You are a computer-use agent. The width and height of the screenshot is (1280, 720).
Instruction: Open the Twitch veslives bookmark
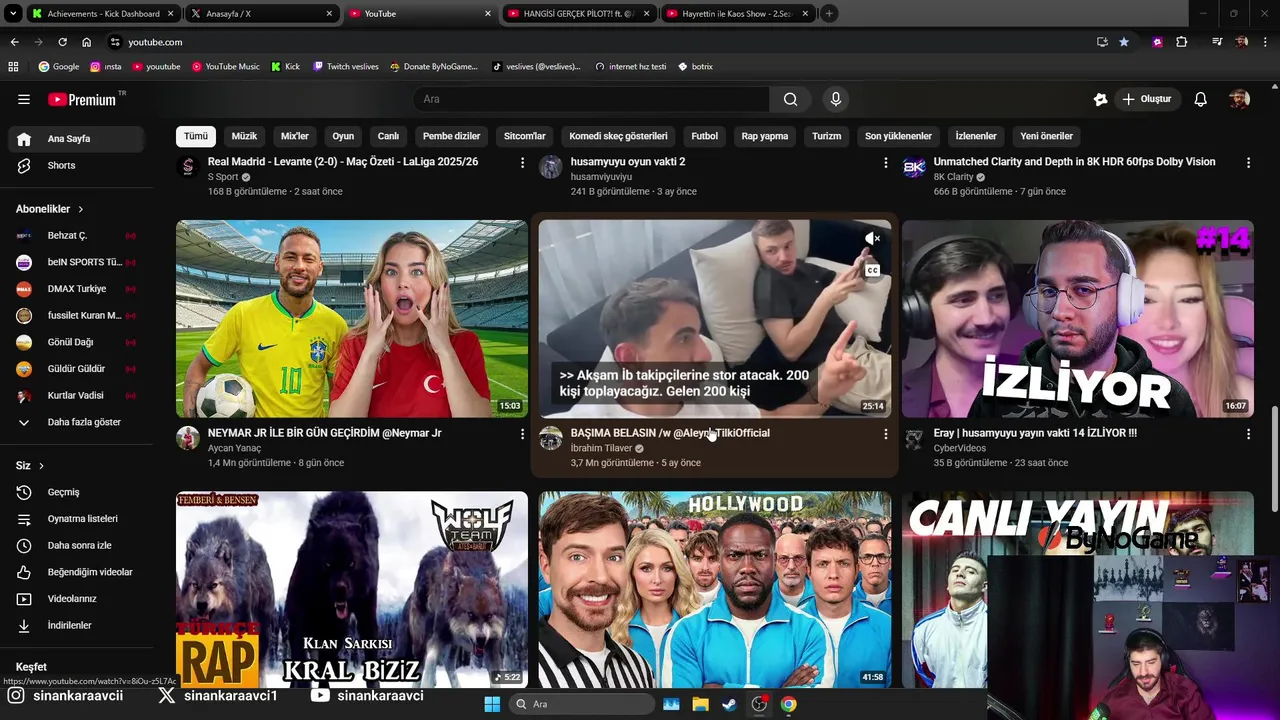(346, 67)
